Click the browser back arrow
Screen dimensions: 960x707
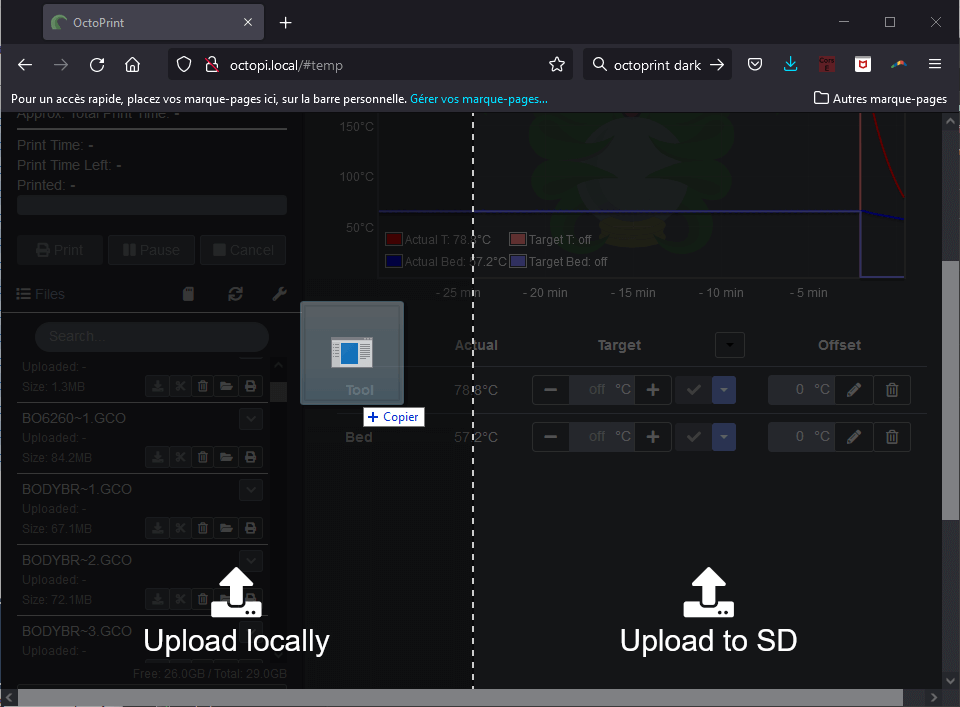click(25, 65)
